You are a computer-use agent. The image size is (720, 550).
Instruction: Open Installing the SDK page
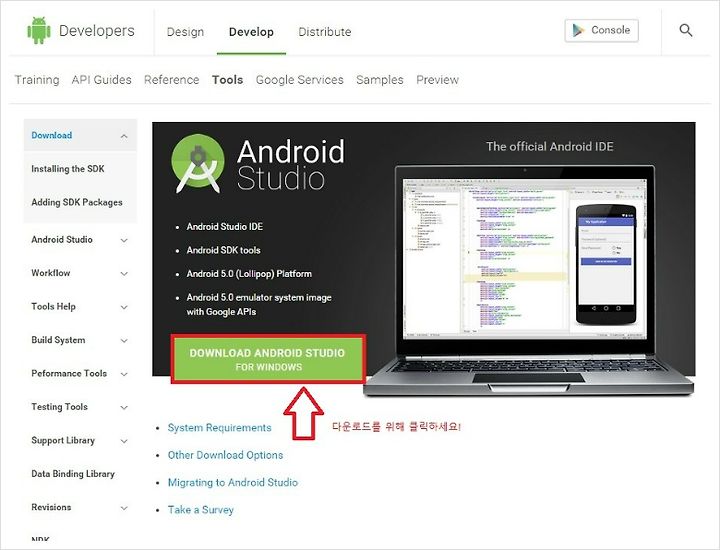68,169
